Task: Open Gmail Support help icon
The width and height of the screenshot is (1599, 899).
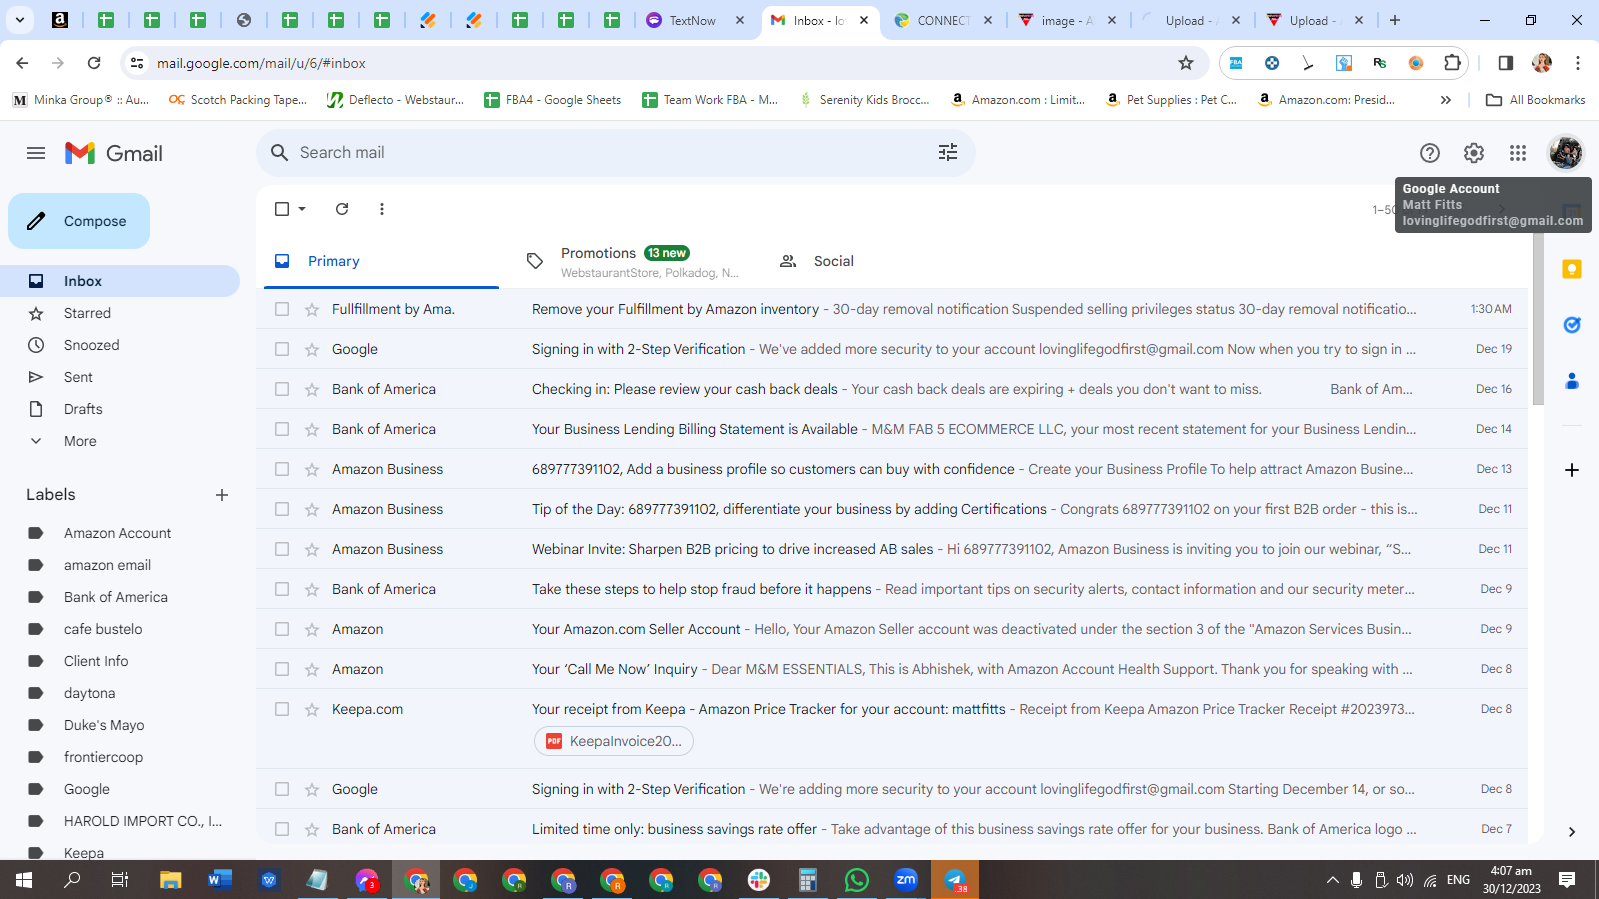Action: [x=1430, y=153]
